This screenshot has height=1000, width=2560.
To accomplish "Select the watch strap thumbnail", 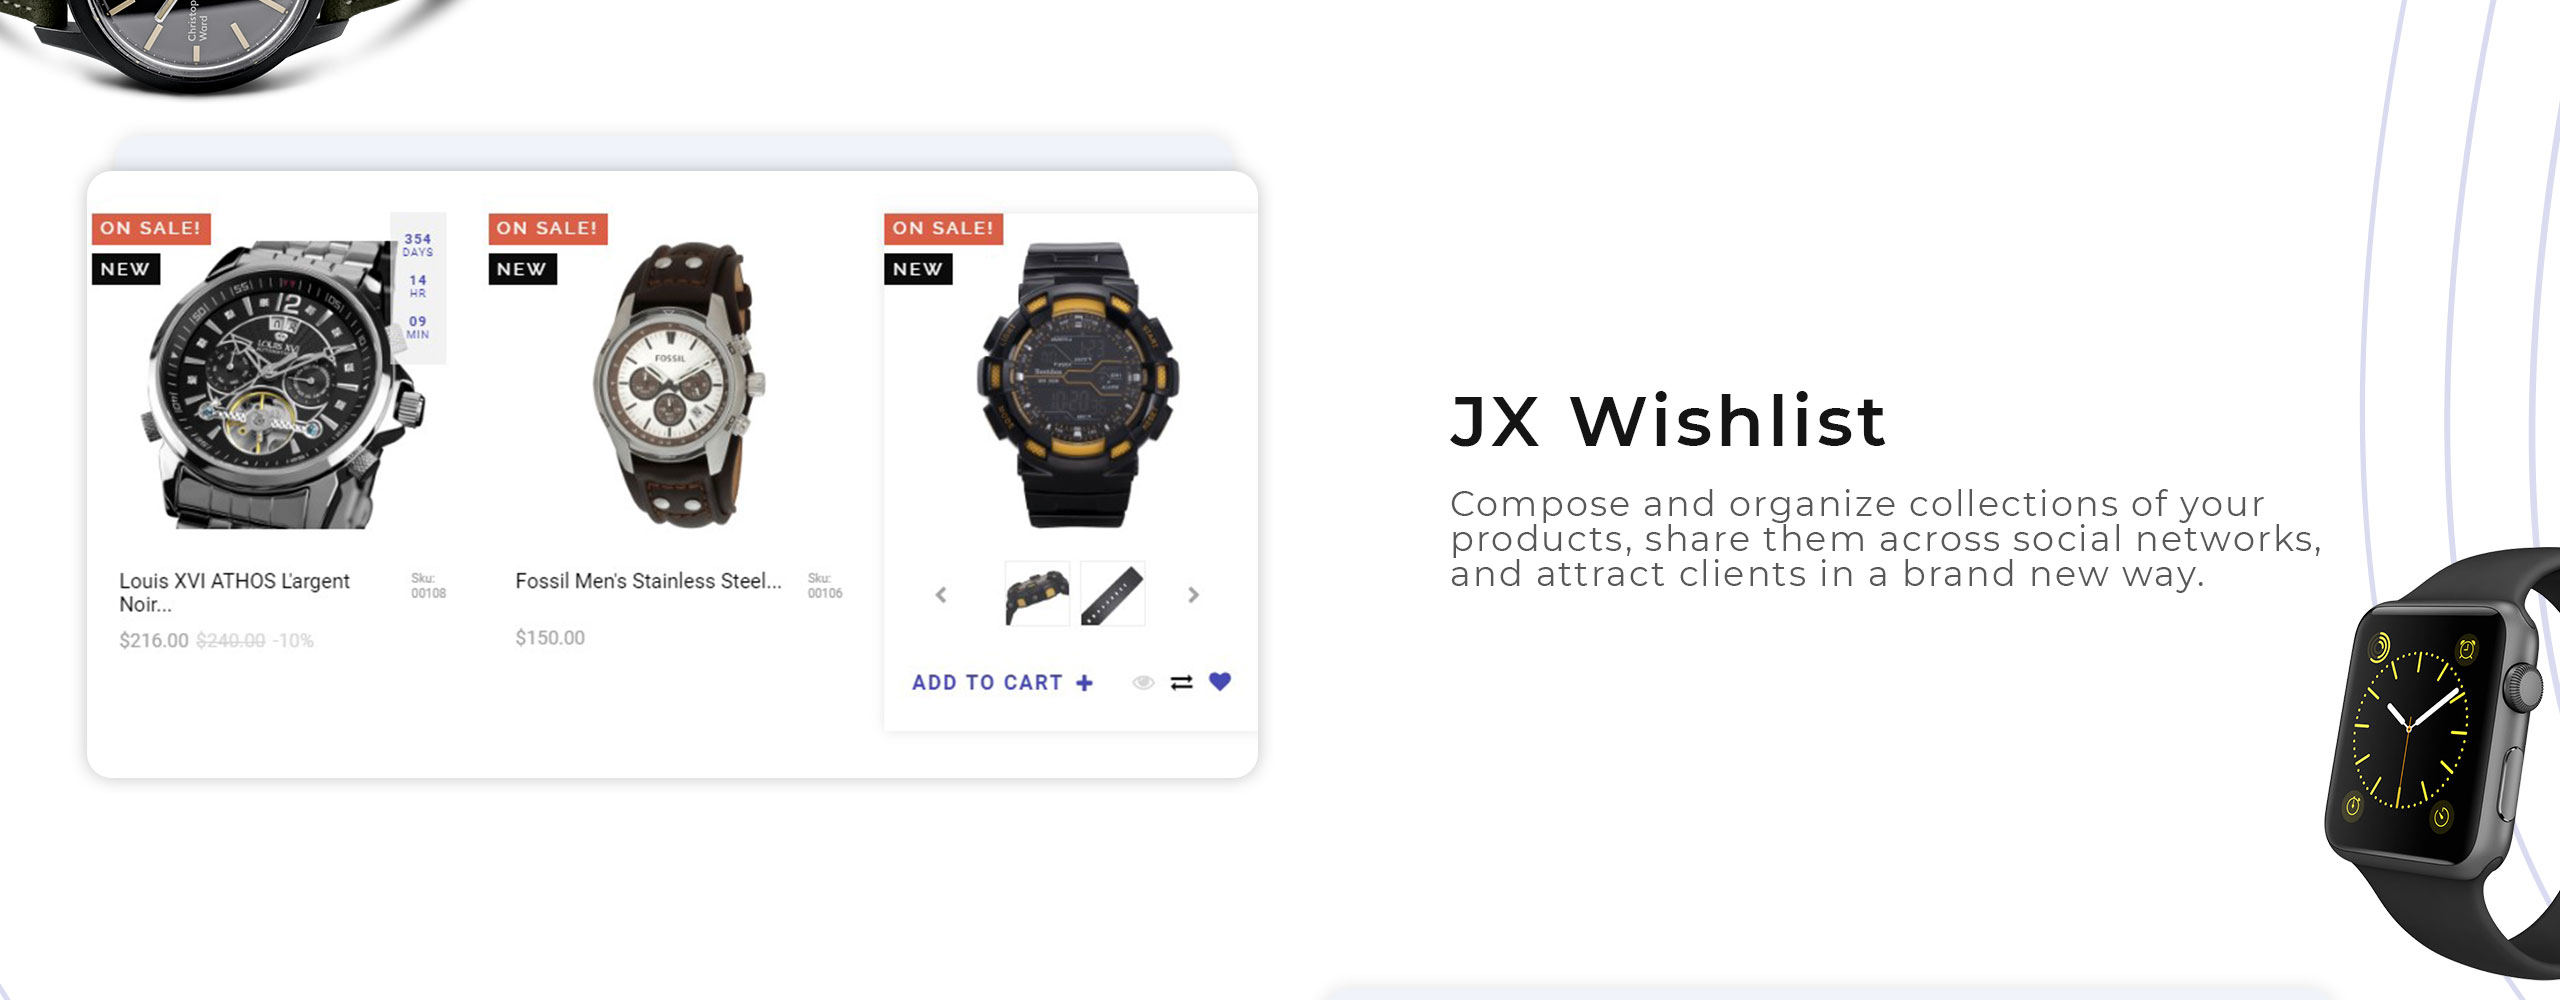I will [1113, 594].
